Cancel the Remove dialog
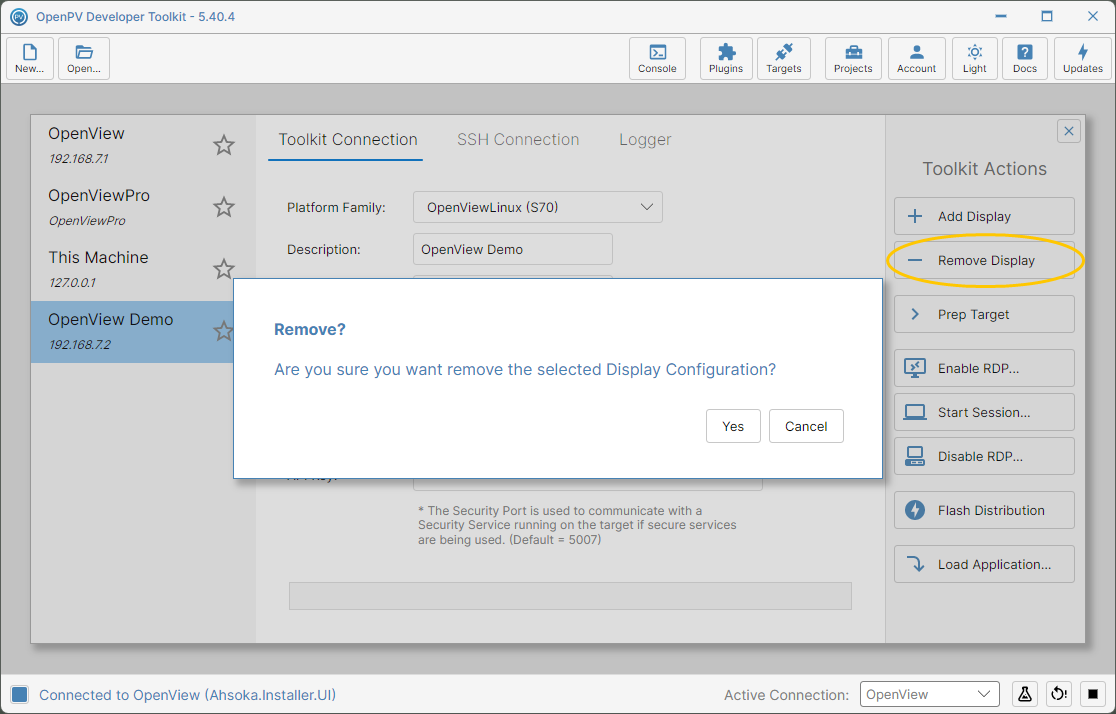 [806, 426]
